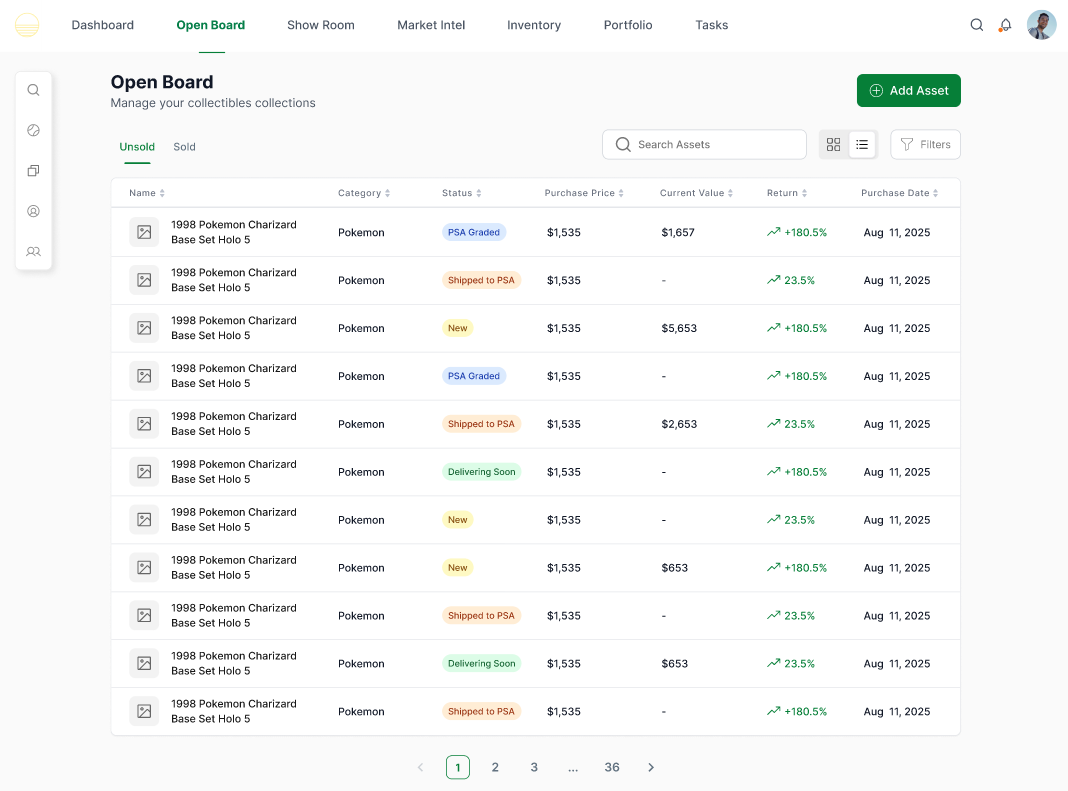Open the Filters panel
The width and height of the screenshot is (1068, 791).
pos(925,144)
